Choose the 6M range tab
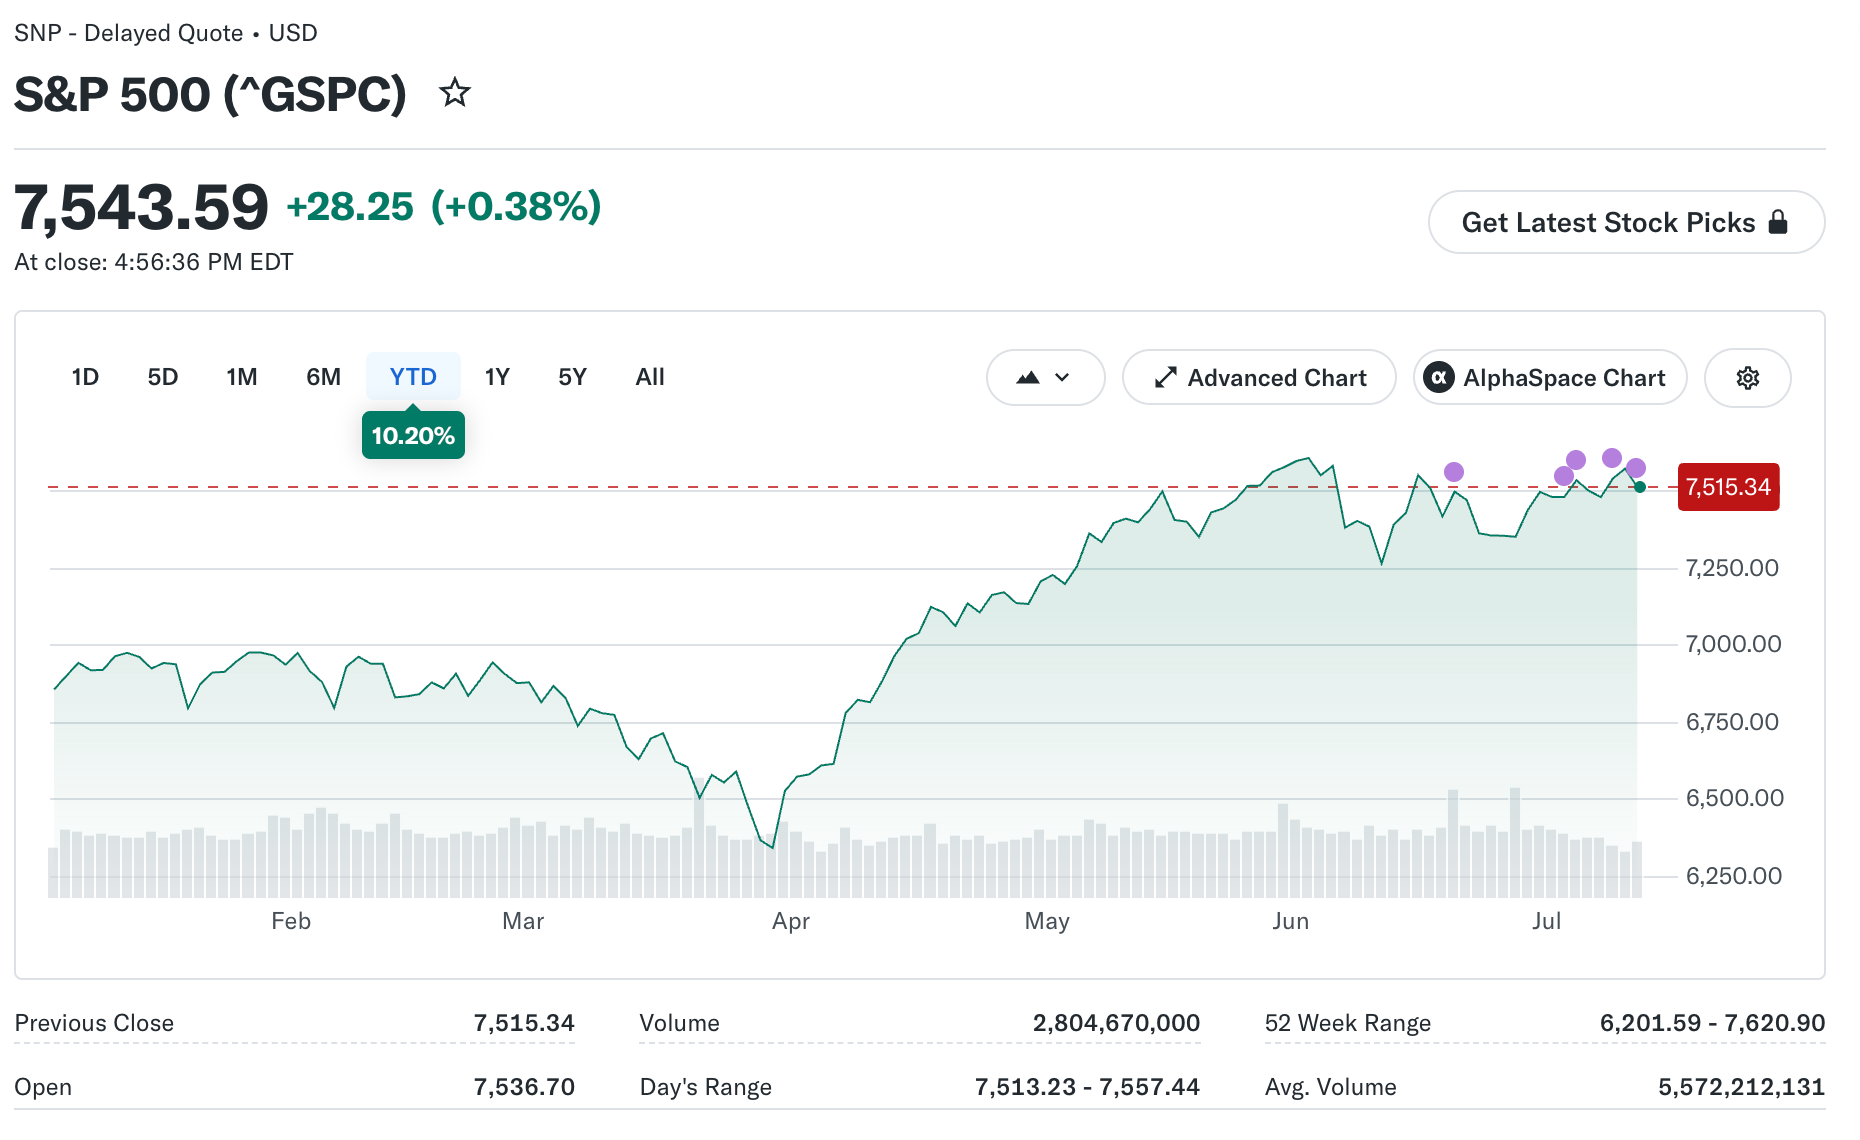 [323, 377]
